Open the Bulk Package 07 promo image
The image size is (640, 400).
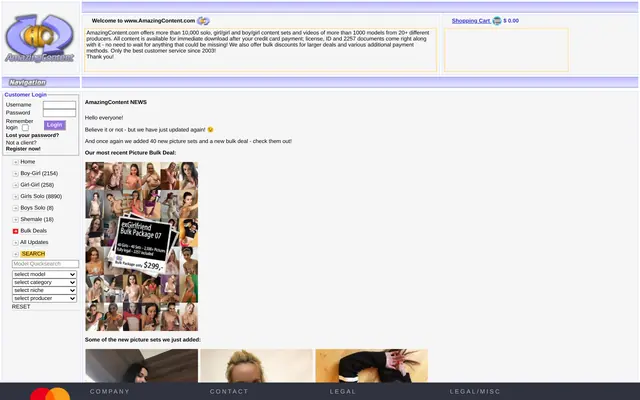pyautogui.click(x=142, y=246)
